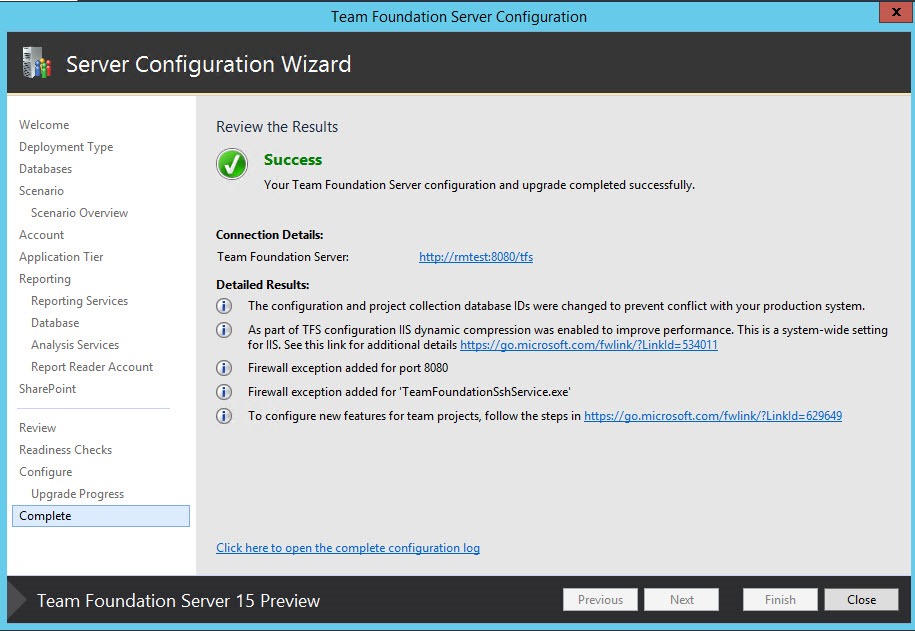Click info icon beside configure new features message
This screenshot has height=631, width=915.
coord(223,416)
